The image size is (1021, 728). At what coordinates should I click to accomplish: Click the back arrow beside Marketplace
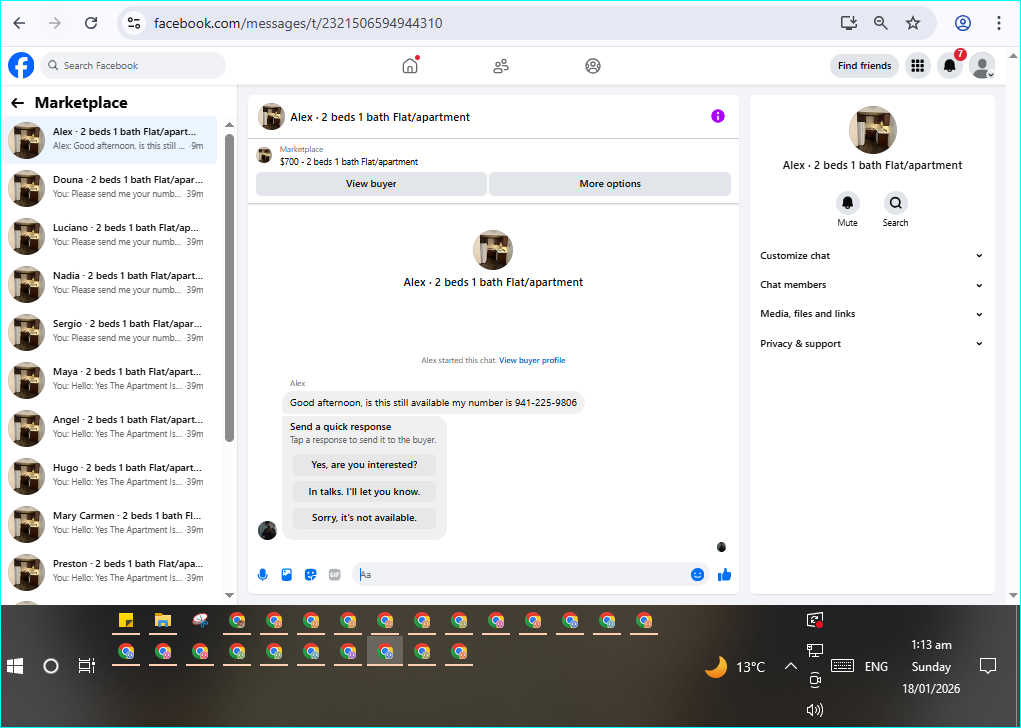click(x=18, y=103)
